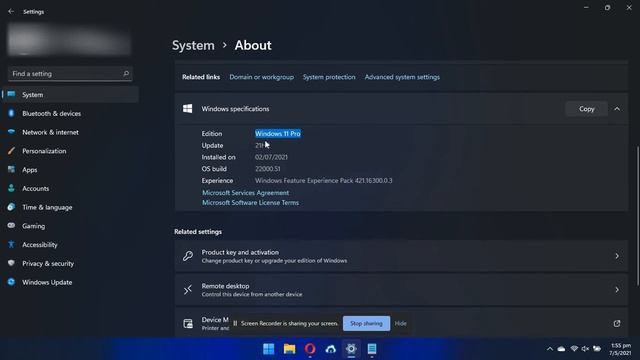
Task: Click the Windows Feature Experience Pack value
Action: [x=323, y=180]
